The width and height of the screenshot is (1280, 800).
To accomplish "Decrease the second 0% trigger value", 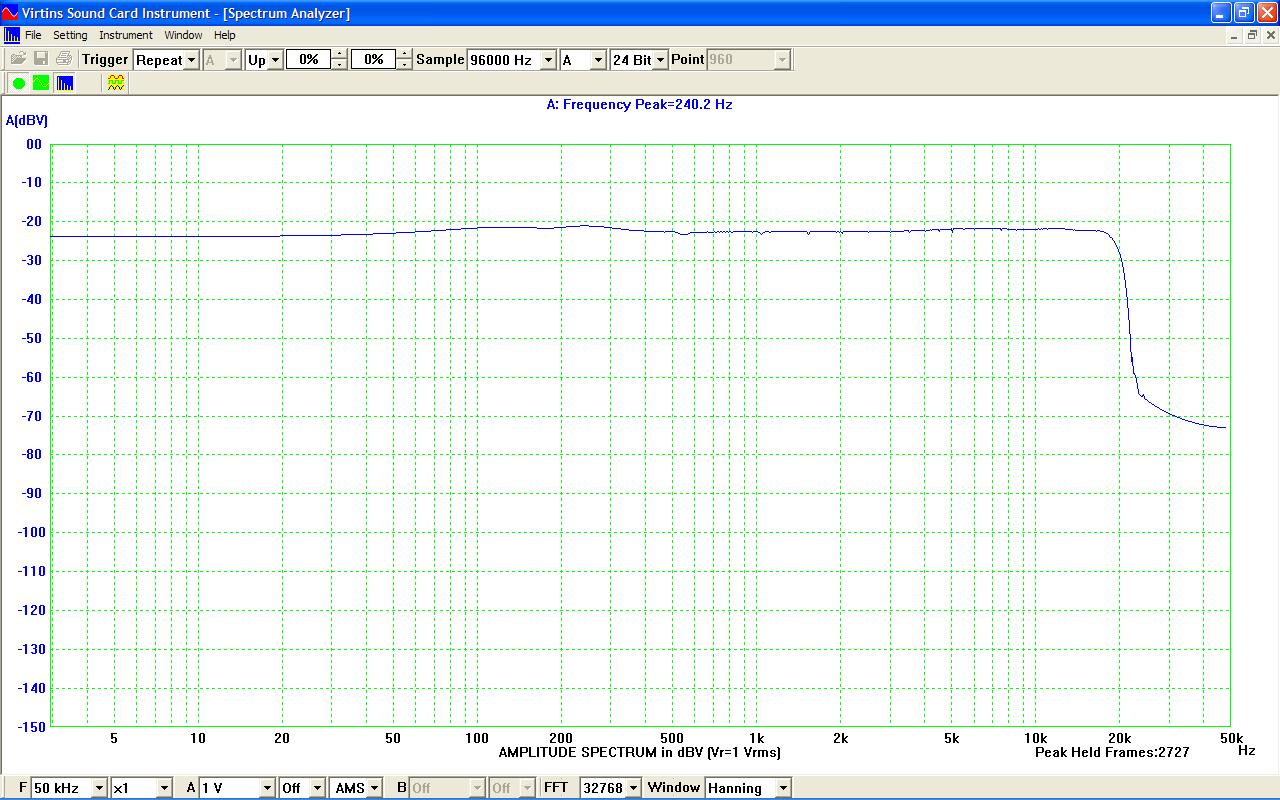I will tap(404, 65).
